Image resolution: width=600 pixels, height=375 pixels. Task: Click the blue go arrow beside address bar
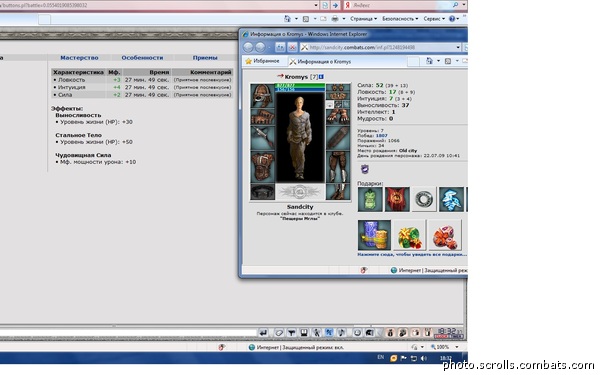tap(335, 5)
